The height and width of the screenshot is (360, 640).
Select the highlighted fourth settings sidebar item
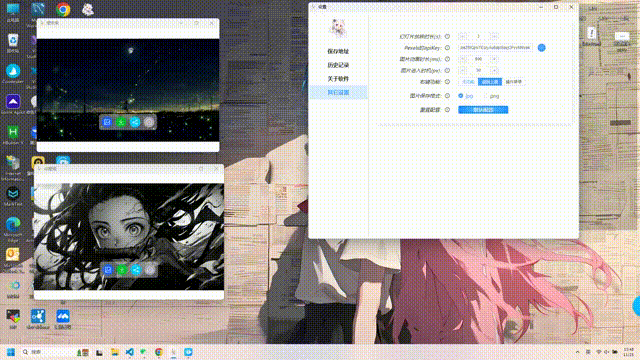(338, 93)
